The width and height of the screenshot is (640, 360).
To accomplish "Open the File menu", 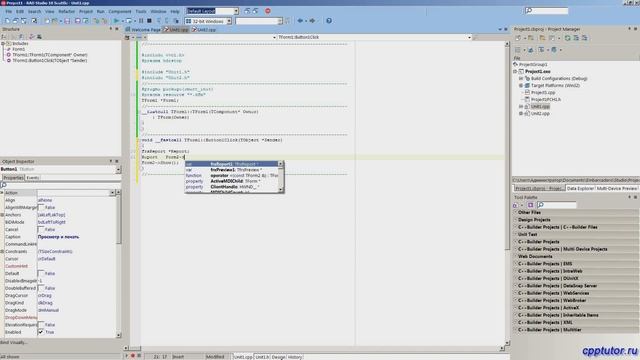I will (x=9, y=11).
